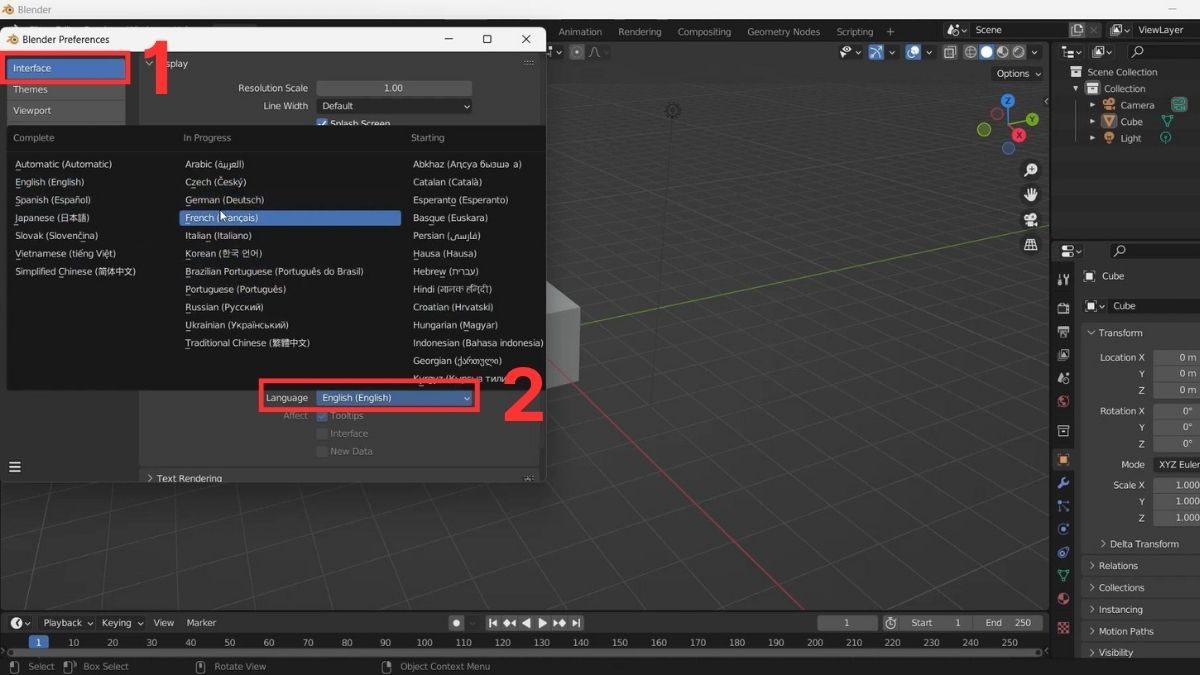Switch to the Animation workspace tab
The height and width of the screenshot is (675, 1200).
(580, 32)
